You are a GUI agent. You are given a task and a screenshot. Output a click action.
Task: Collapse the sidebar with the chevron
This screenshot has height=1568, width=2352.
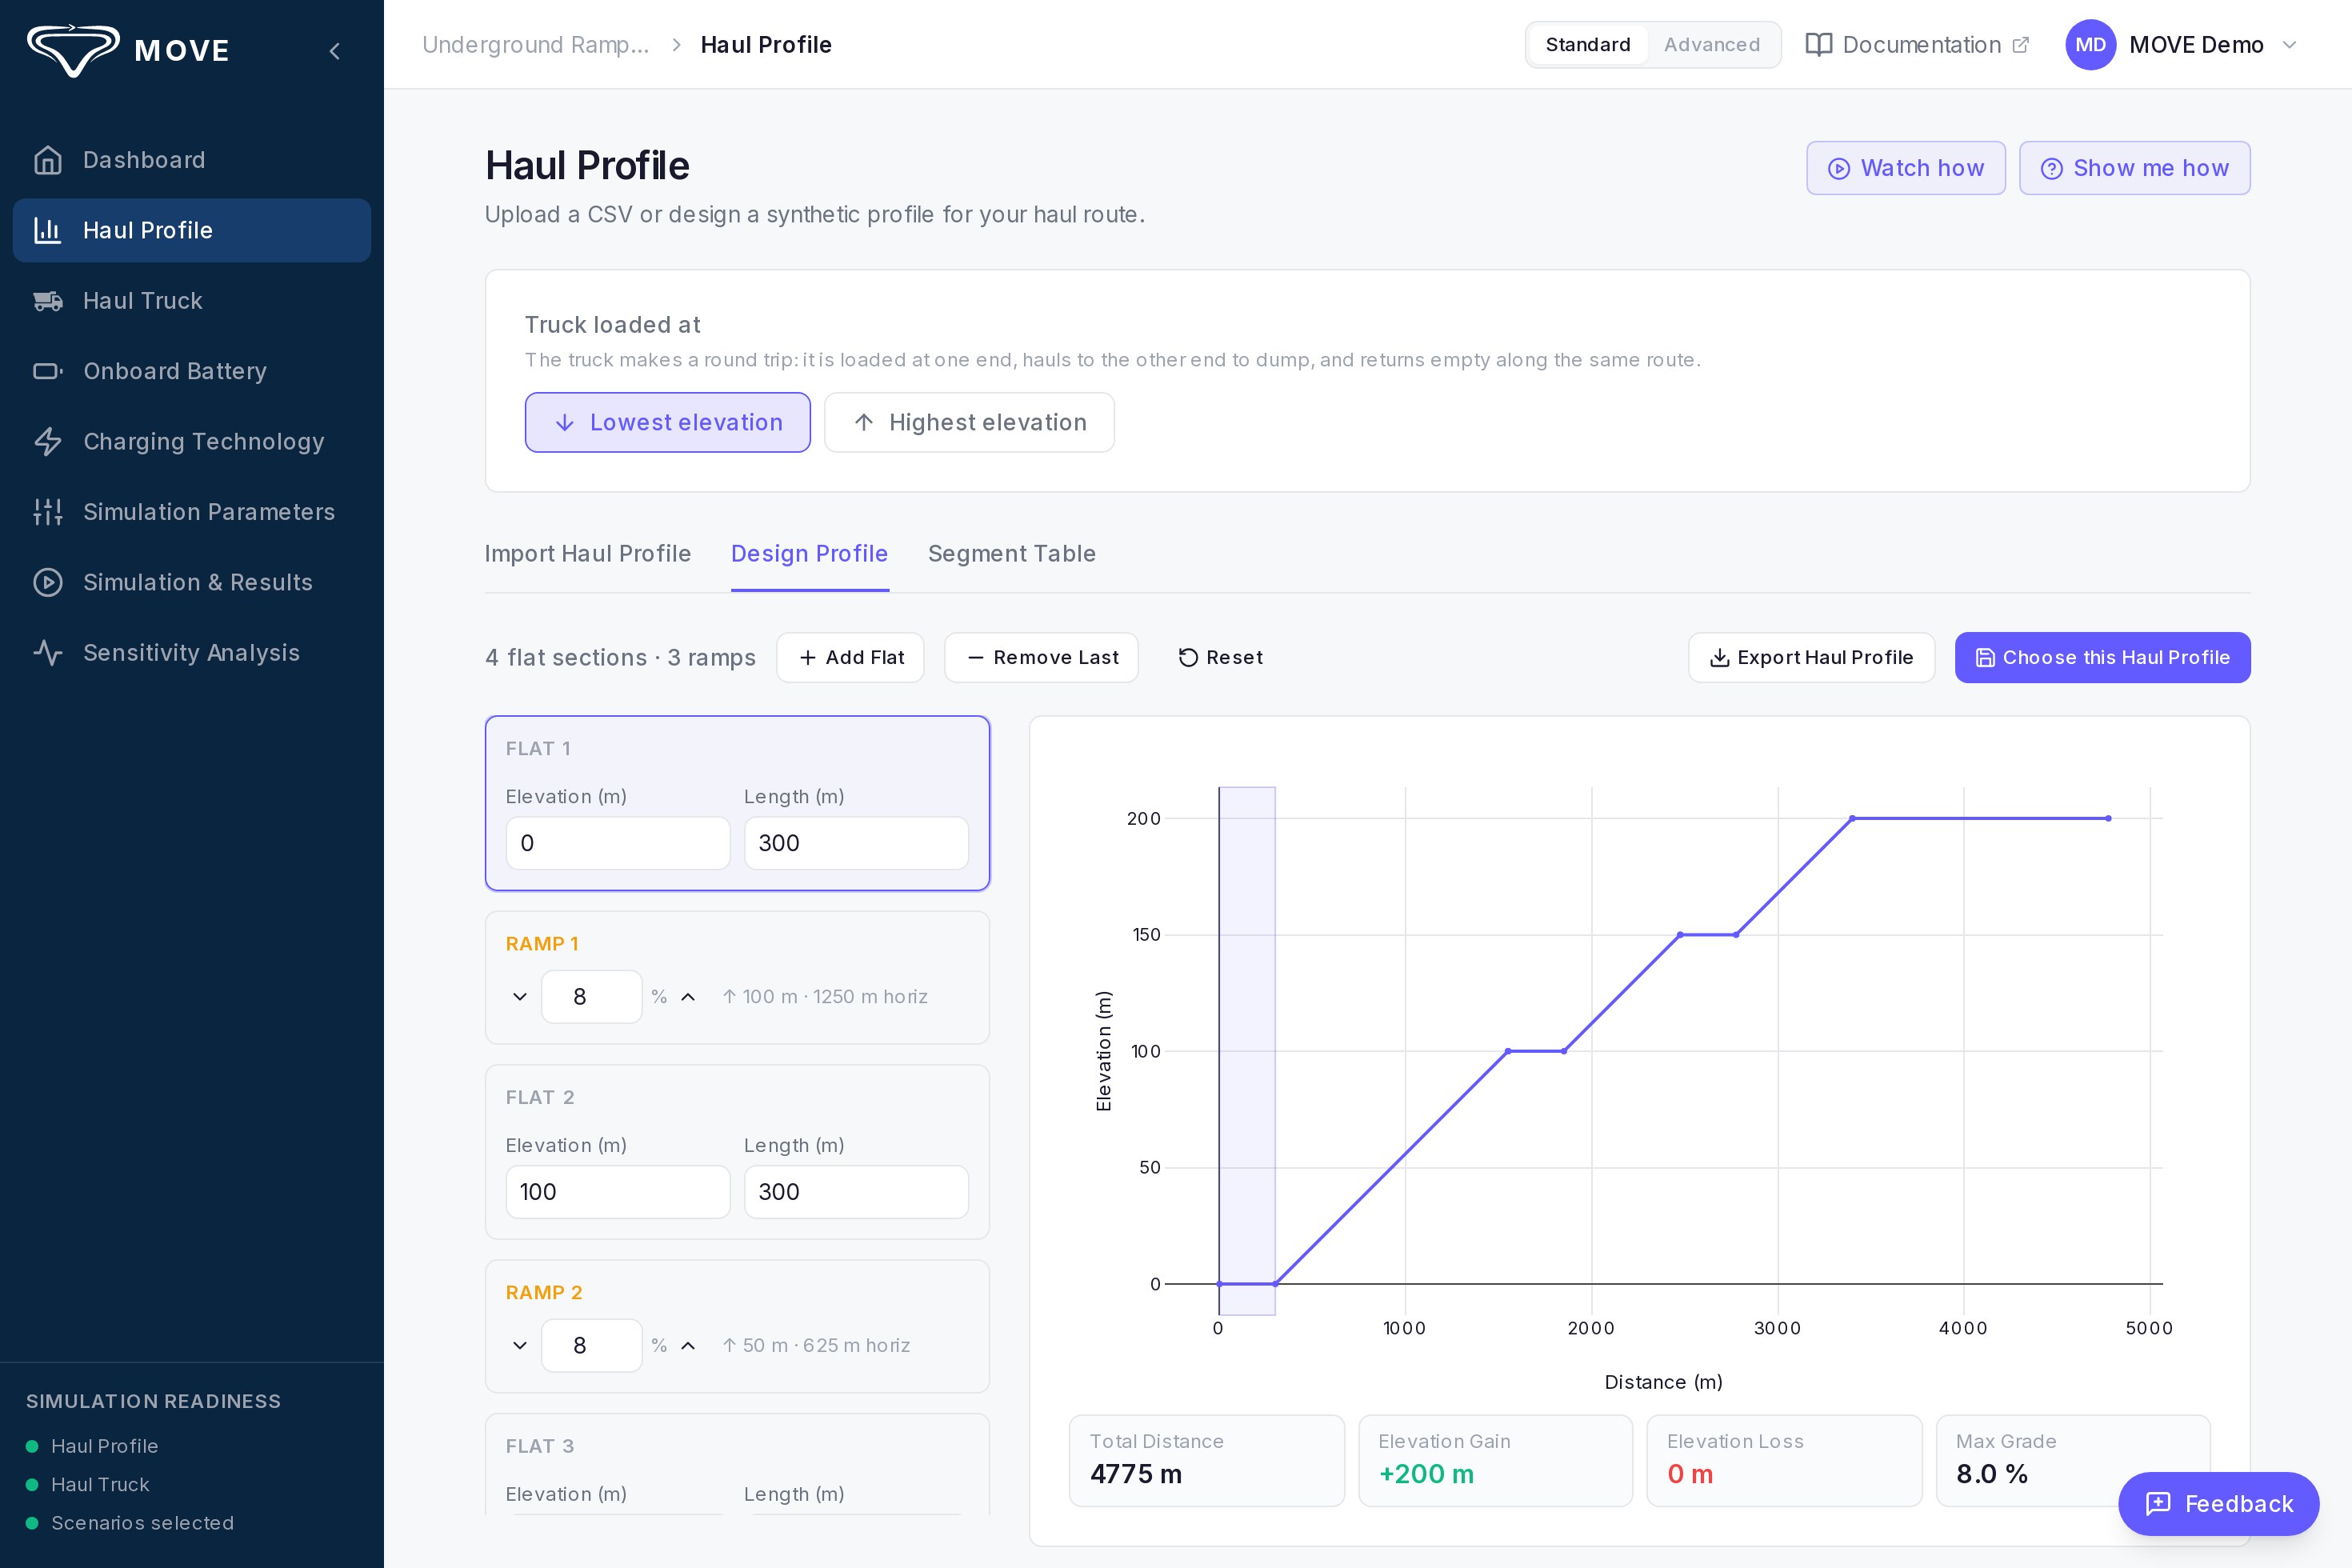[x=335, y=51]
